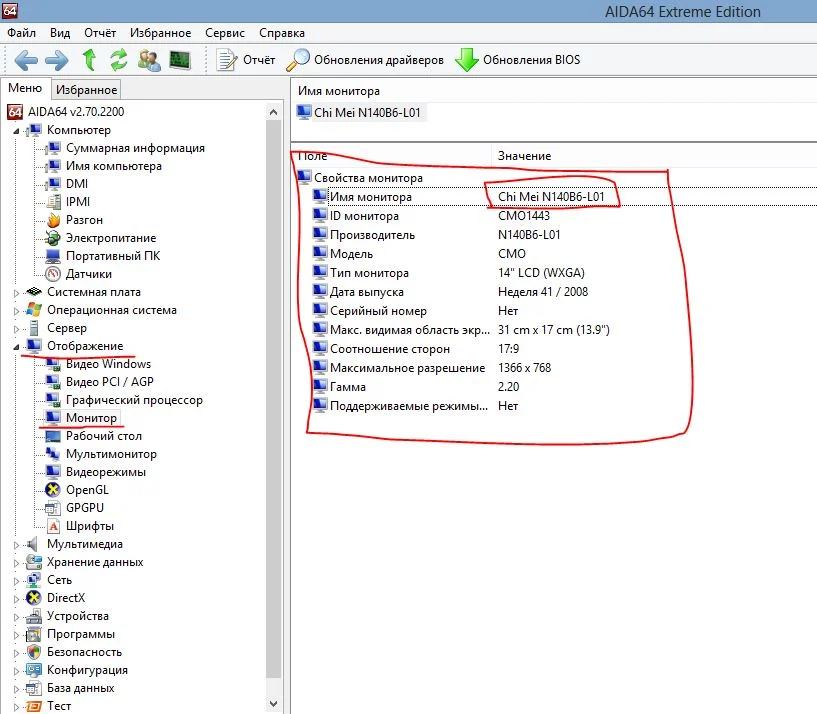Click the Хранение данных drives icon
Screen dimensions: 817x714
click(x=34, y=562)
